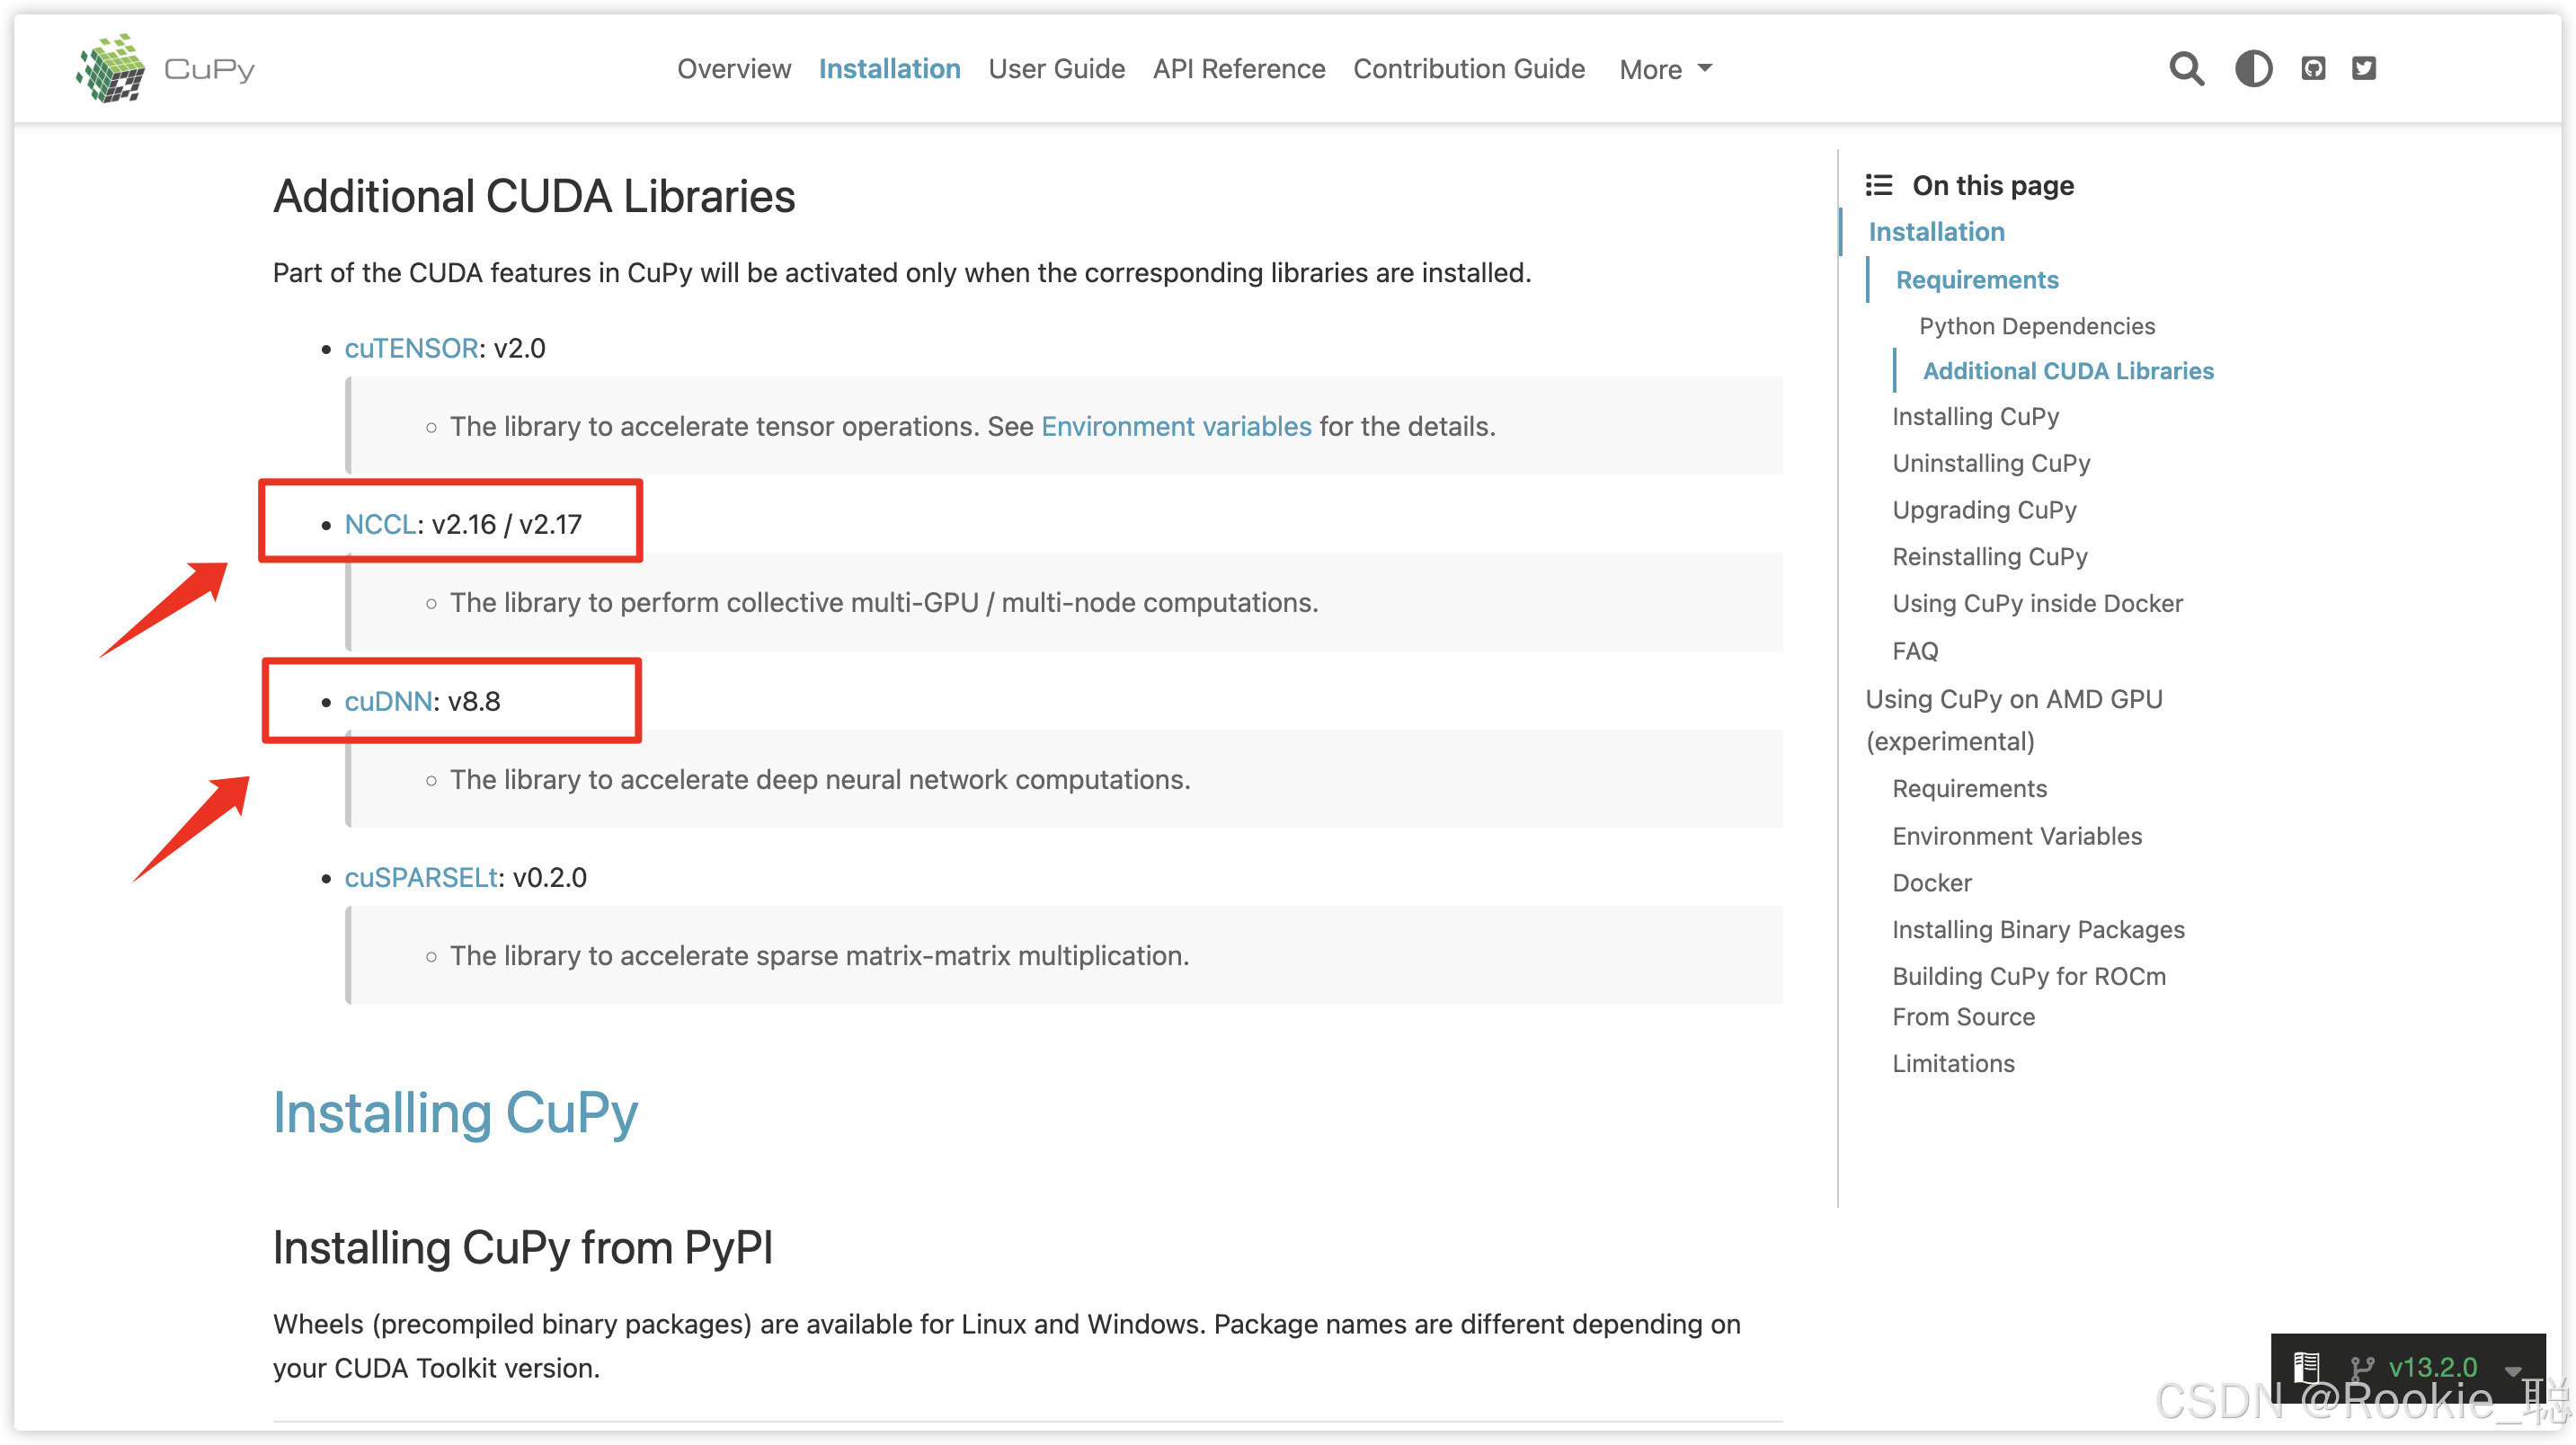Click the book icon in the version switcher

pyautogui.click(x=2307, y=1367)
